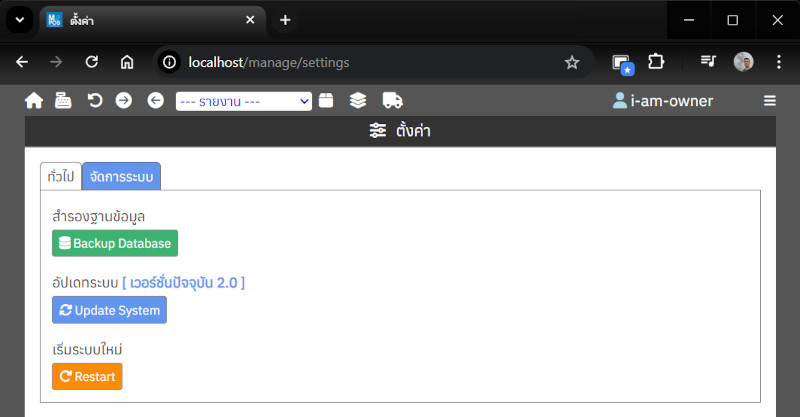800x417 pixels.
Task: Bookmark this page with the star icon
Action: click(x=572, y=62)
